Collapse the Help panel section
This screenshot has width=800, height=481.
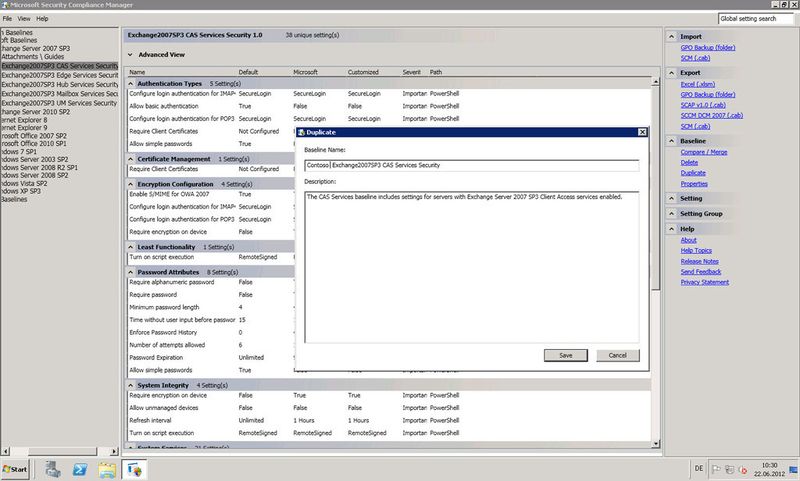click(x=671, y=229)
